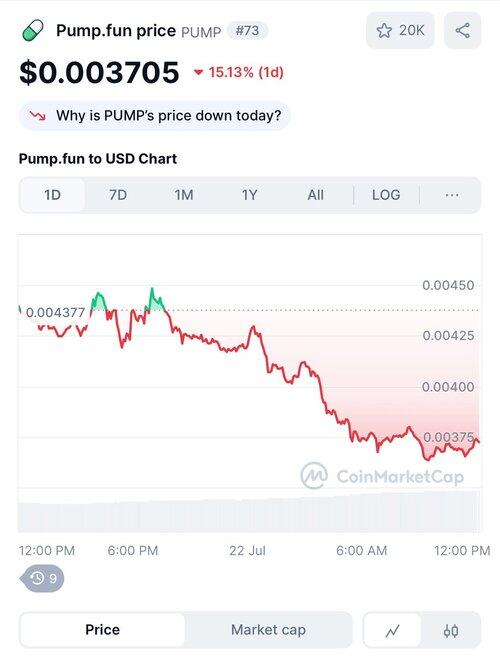
Task: Click the green pill Pump.fun logo
Action: pos(33,31)
